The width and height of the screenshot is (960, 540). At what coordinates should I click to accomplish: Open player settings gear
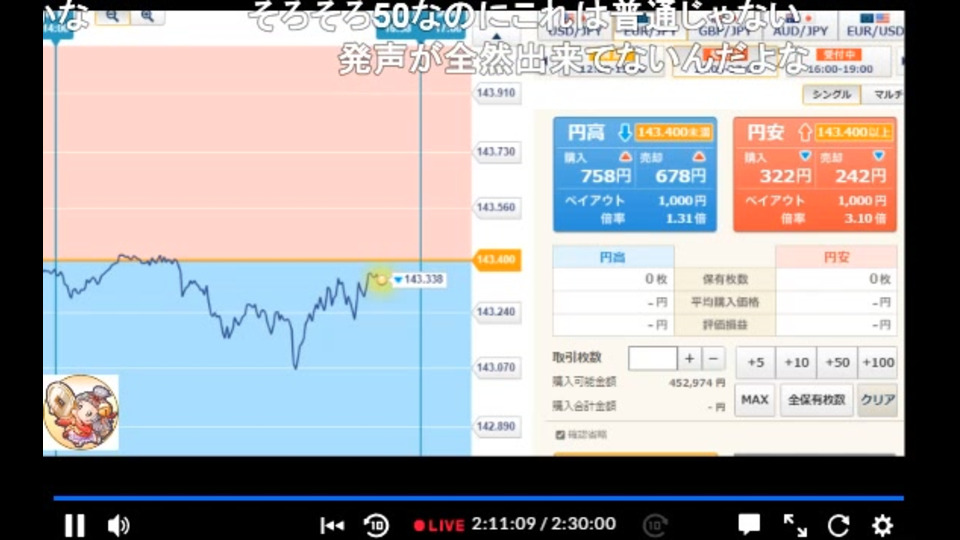point(882,525)
